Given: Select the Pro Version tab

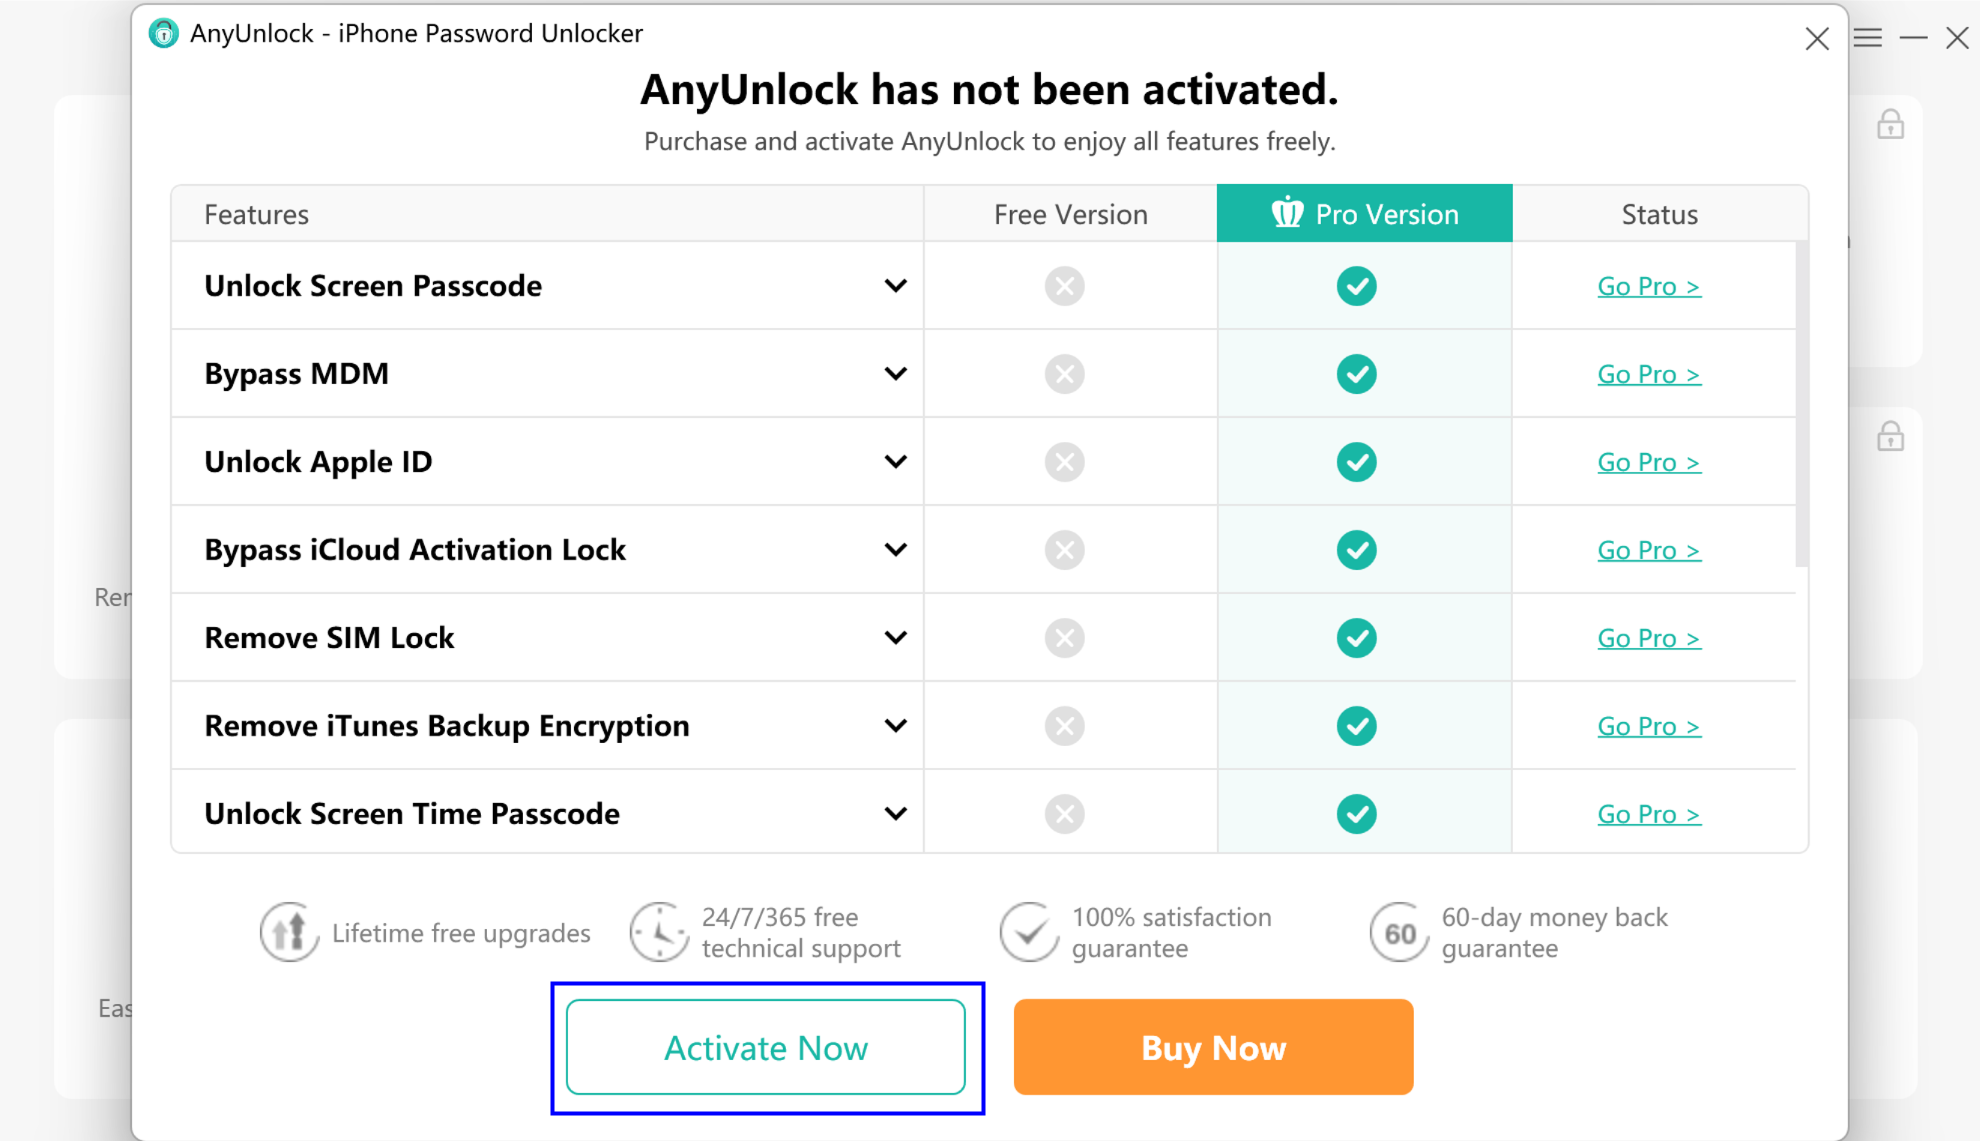Looking at the screenshot, I should click(x=1363, y=214).
